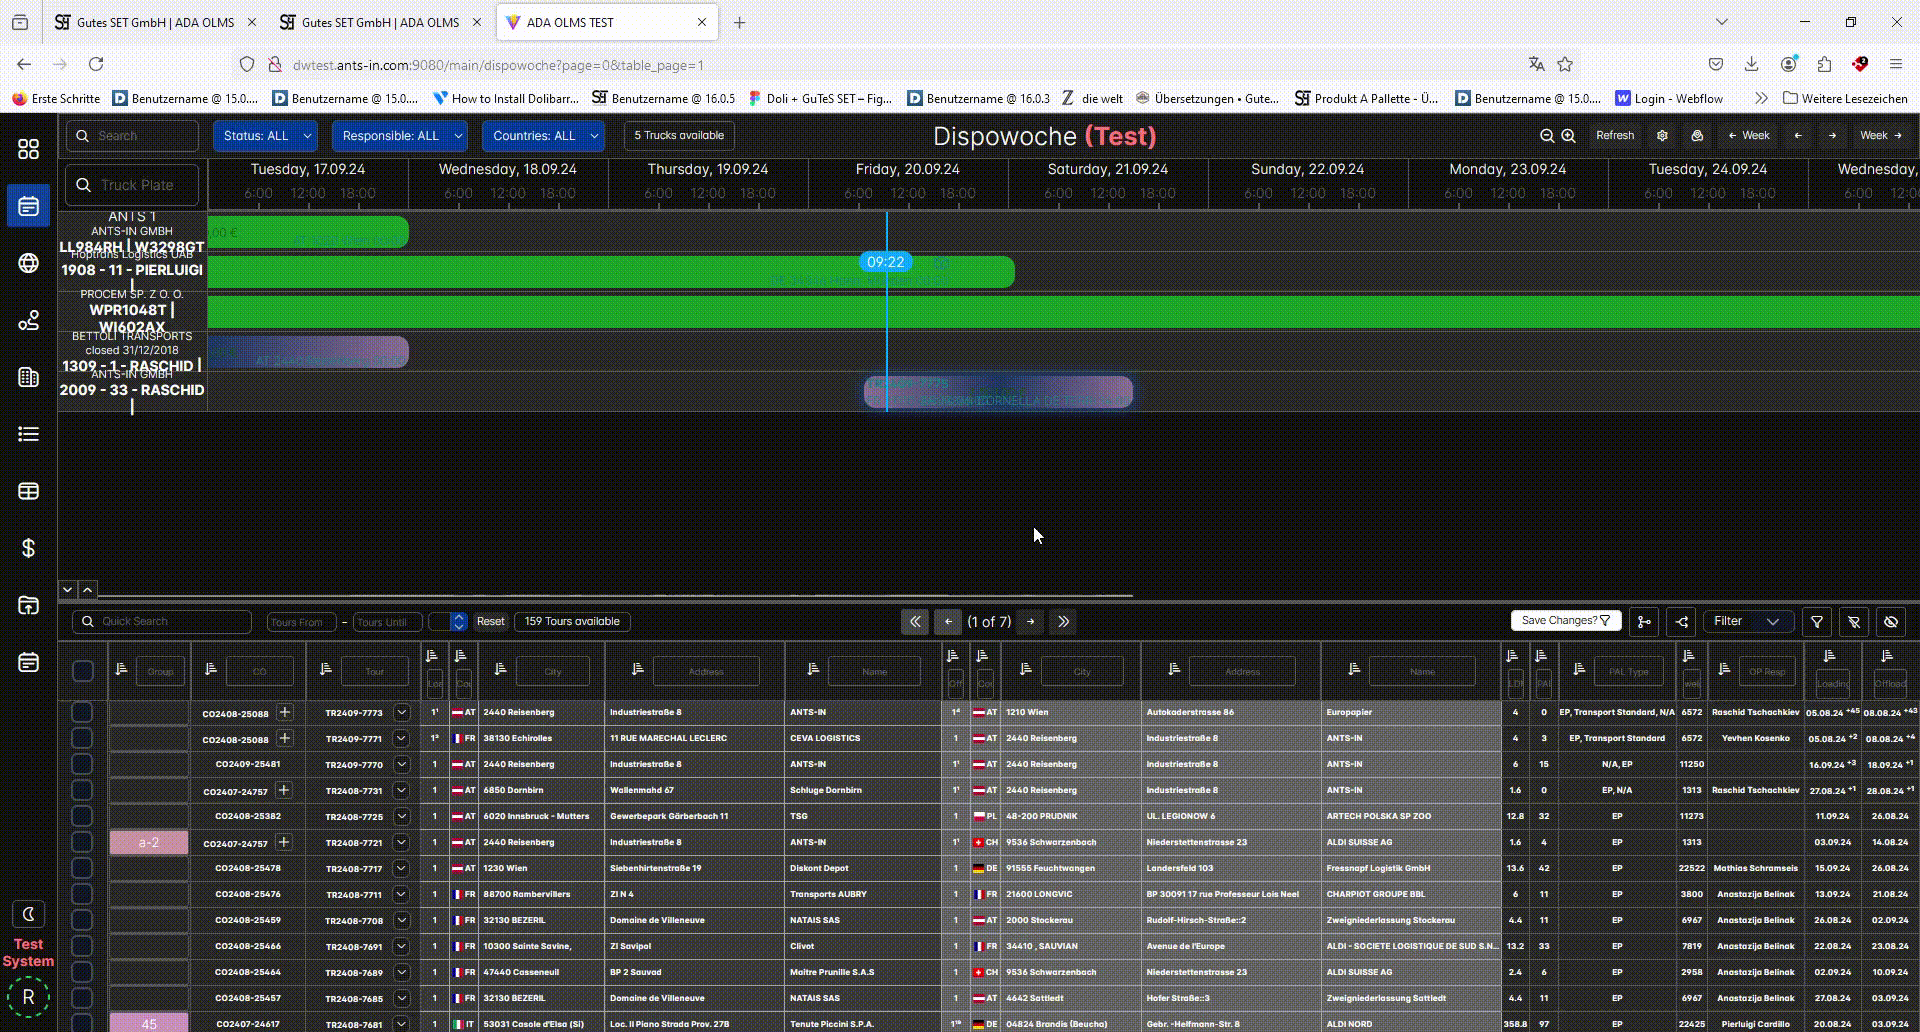Toggle dark mode moon icon
Image resolution: width=1920 pixels, height=1032 pixels.
(x=28, y=914)
